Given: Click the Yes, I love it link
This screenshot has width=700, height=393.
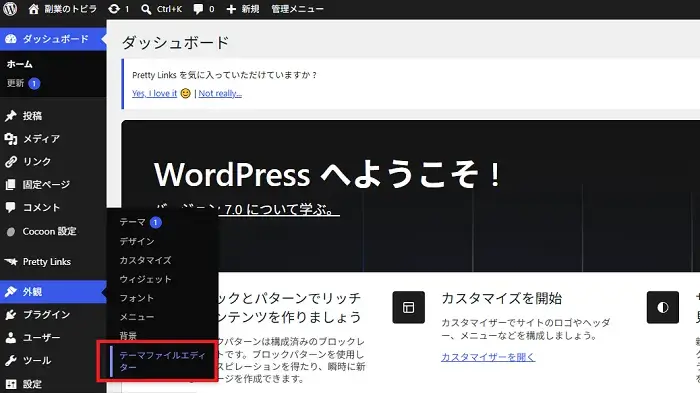Looking at the screenshot, I should coord(154,93).
